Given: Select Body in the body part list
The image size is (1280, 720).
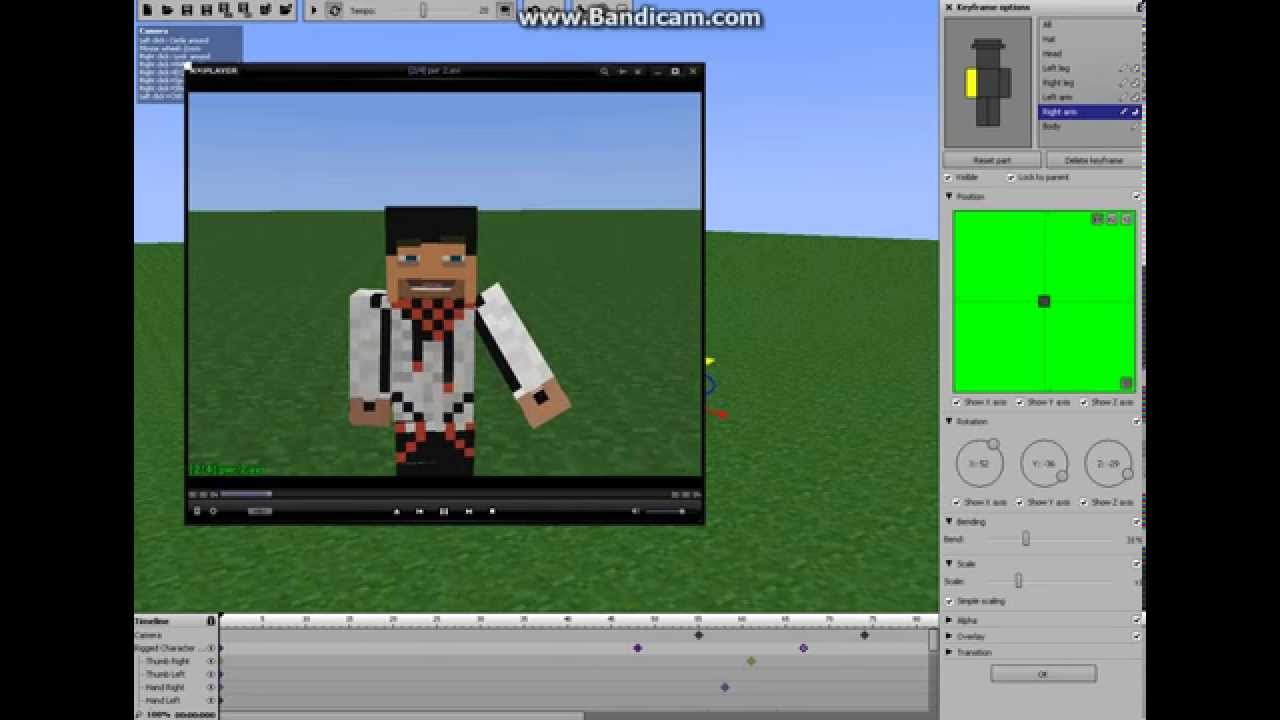Looking at the screenshot, I should point(1089,126).
